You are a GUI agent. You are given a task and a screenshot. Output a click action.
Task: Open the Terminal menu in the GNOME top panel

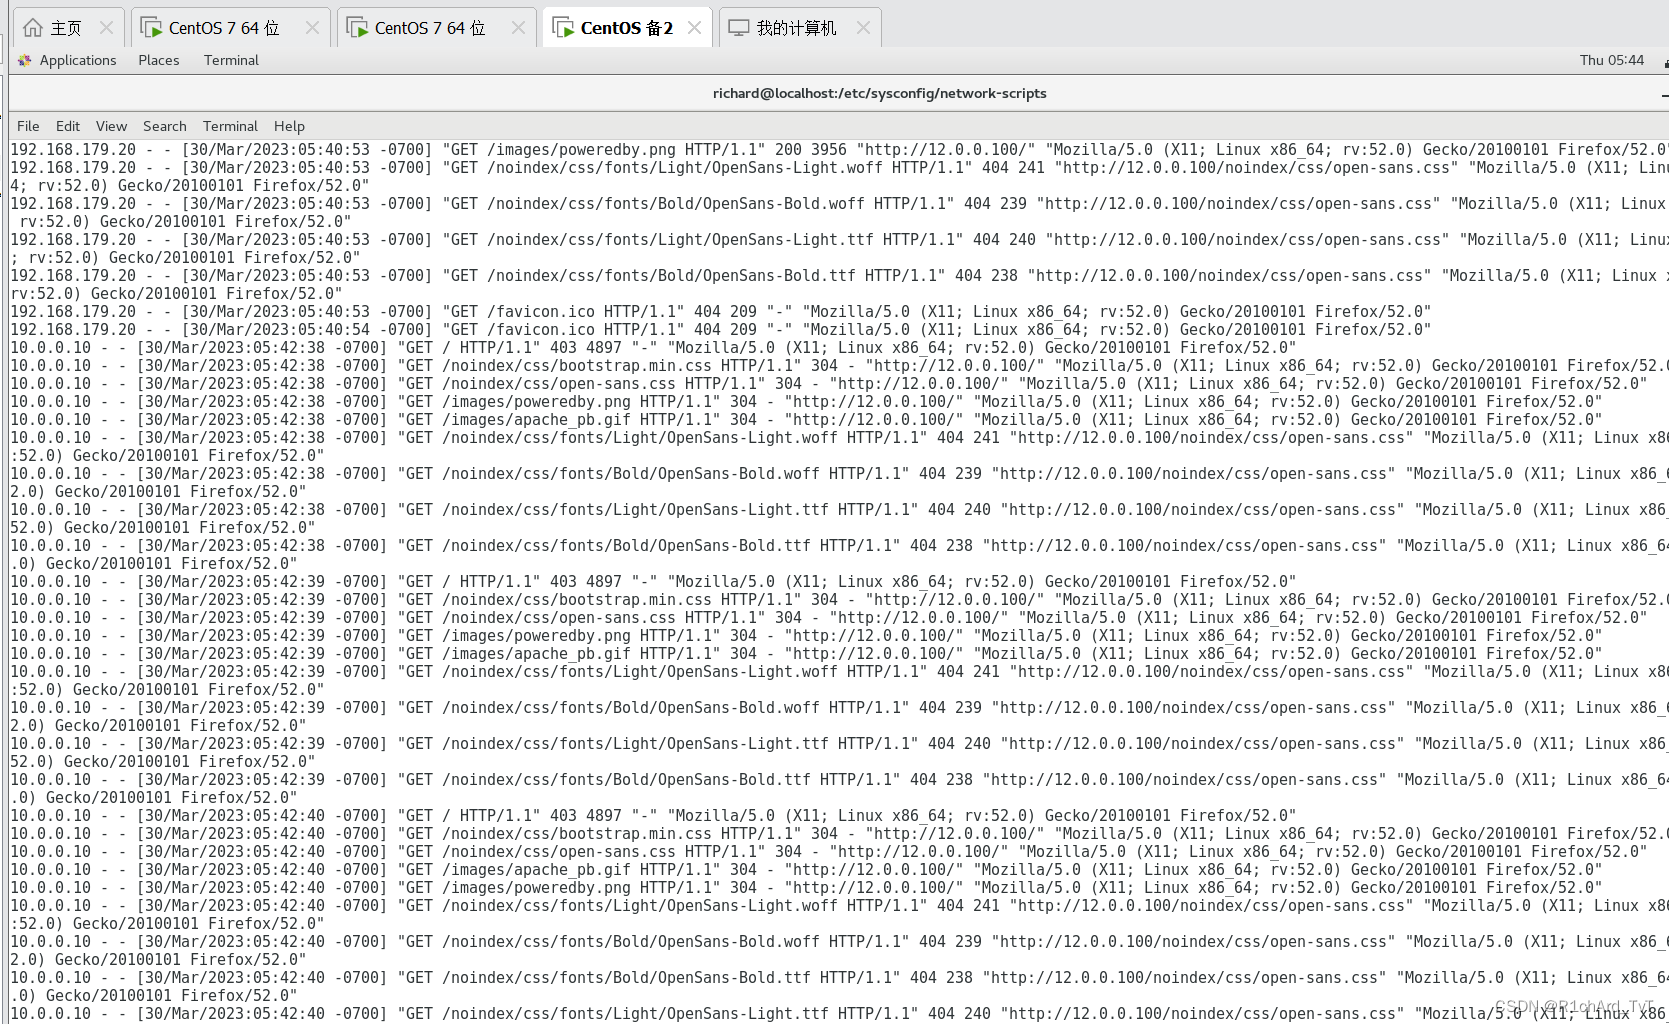230,60
